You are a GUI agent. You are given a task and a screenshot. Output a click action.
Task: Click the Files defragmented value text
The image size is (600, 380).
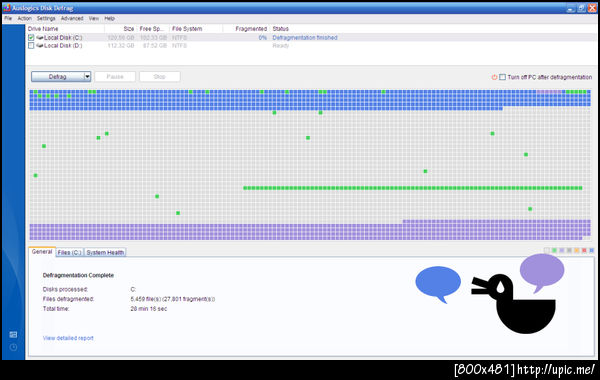pyautogui.click(x=173, y=299)
